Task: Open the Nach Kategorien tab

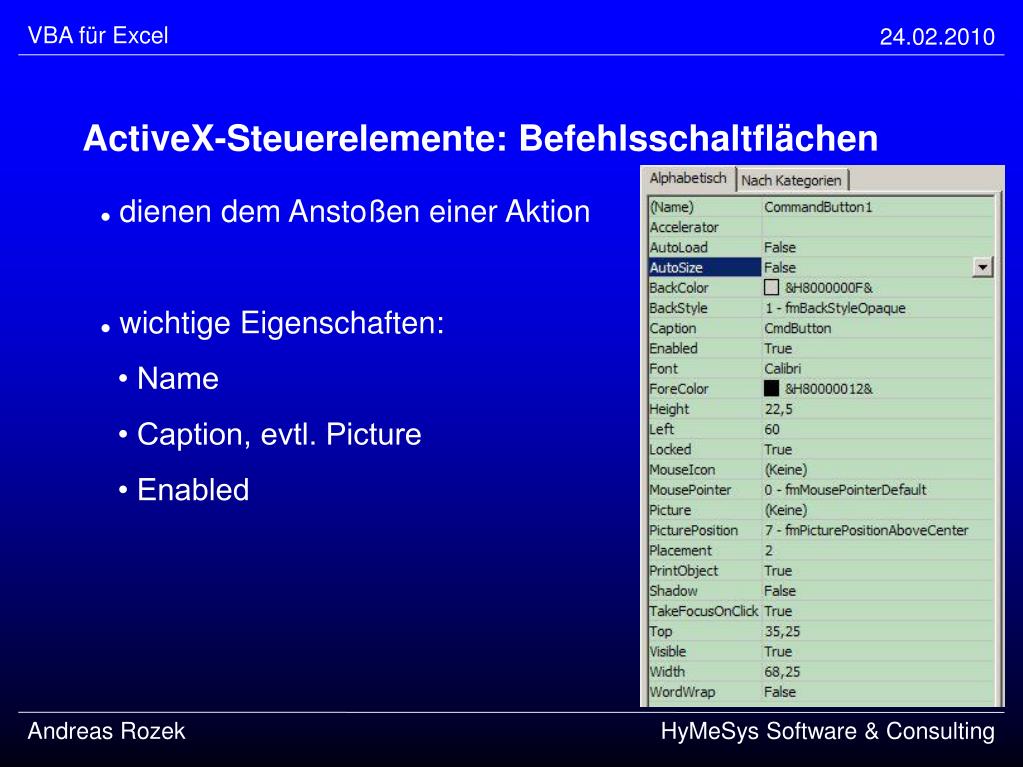Action: coord(792,181)
